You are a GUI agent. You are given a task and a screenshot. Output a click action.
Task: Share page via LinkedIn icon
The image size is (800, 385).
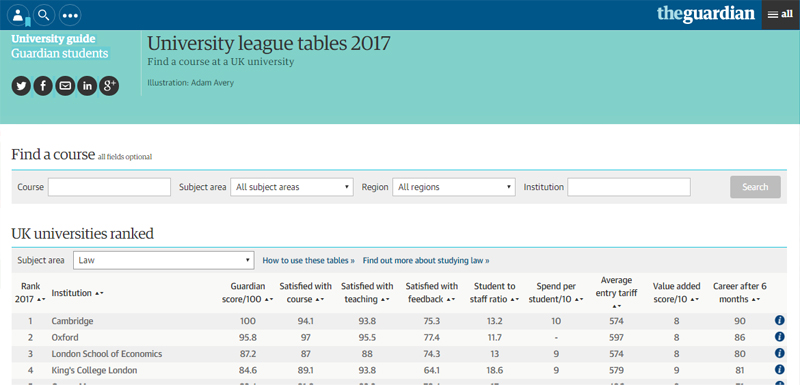click(87, 86)
